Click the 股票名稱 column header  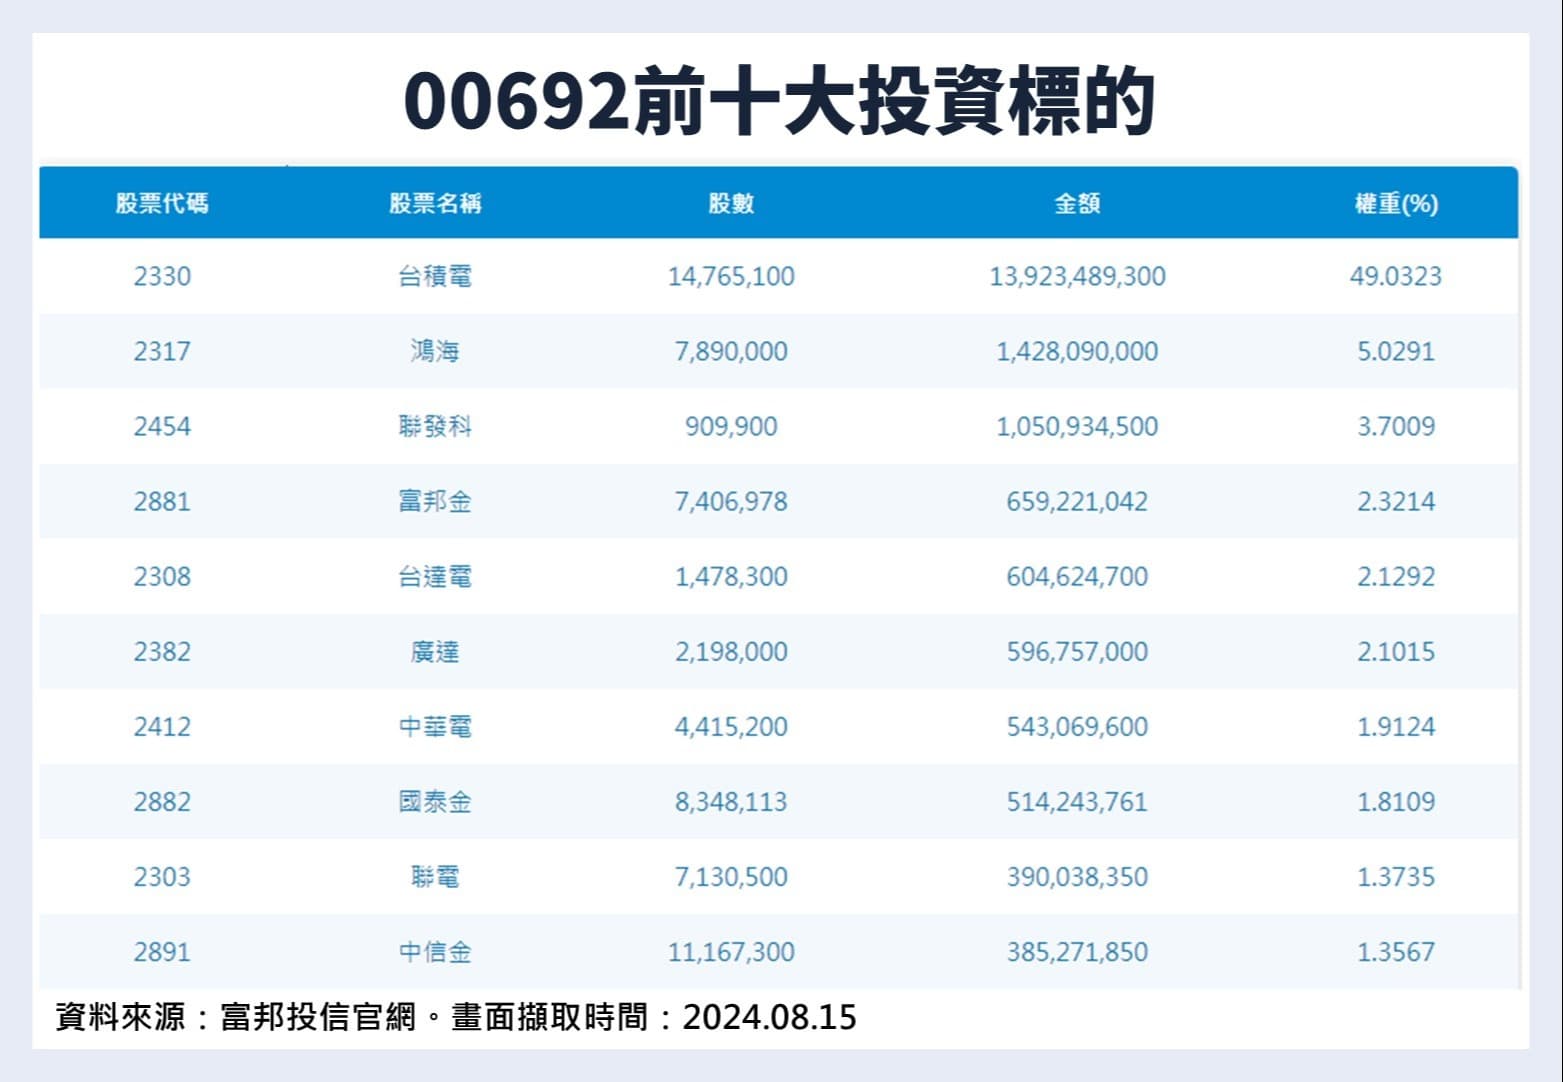tap(435, 204)
